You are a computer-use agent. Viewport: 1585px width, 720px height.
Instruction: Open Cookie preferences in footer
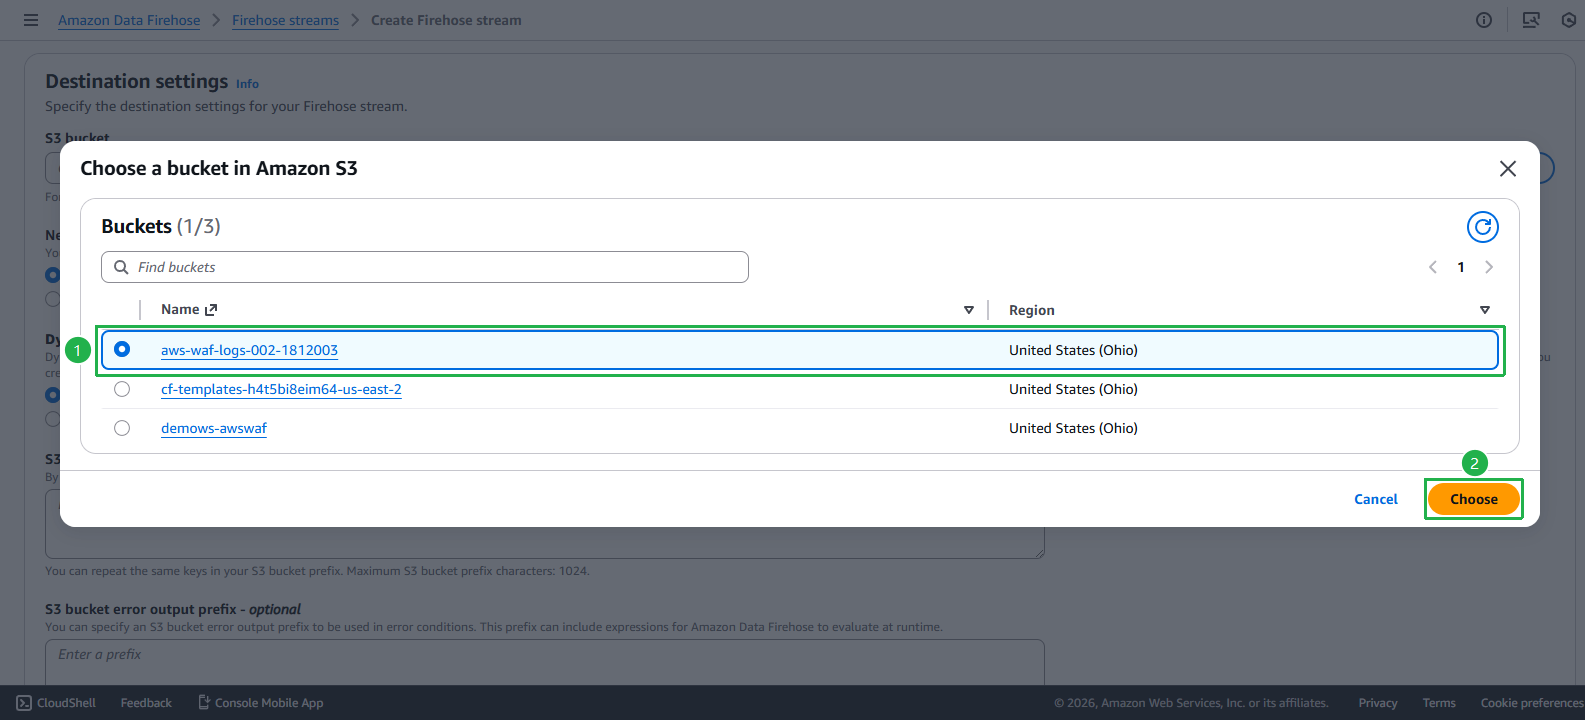(1532, 703)
